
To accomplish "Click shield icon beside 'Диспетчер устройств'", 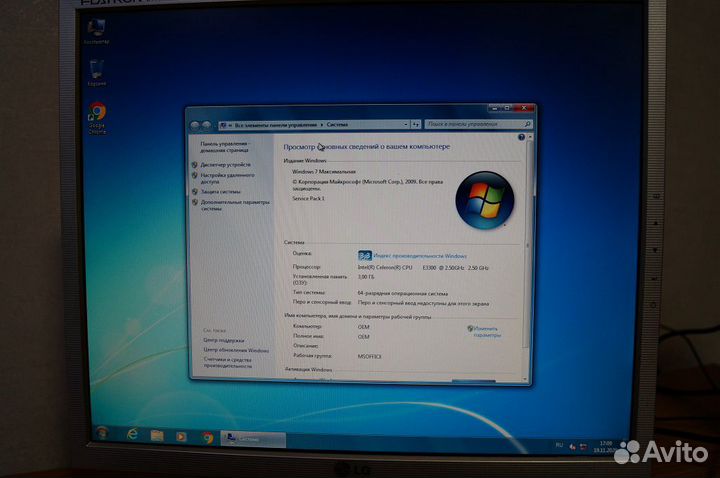I will pyautogui.click(x=195, y=164).
